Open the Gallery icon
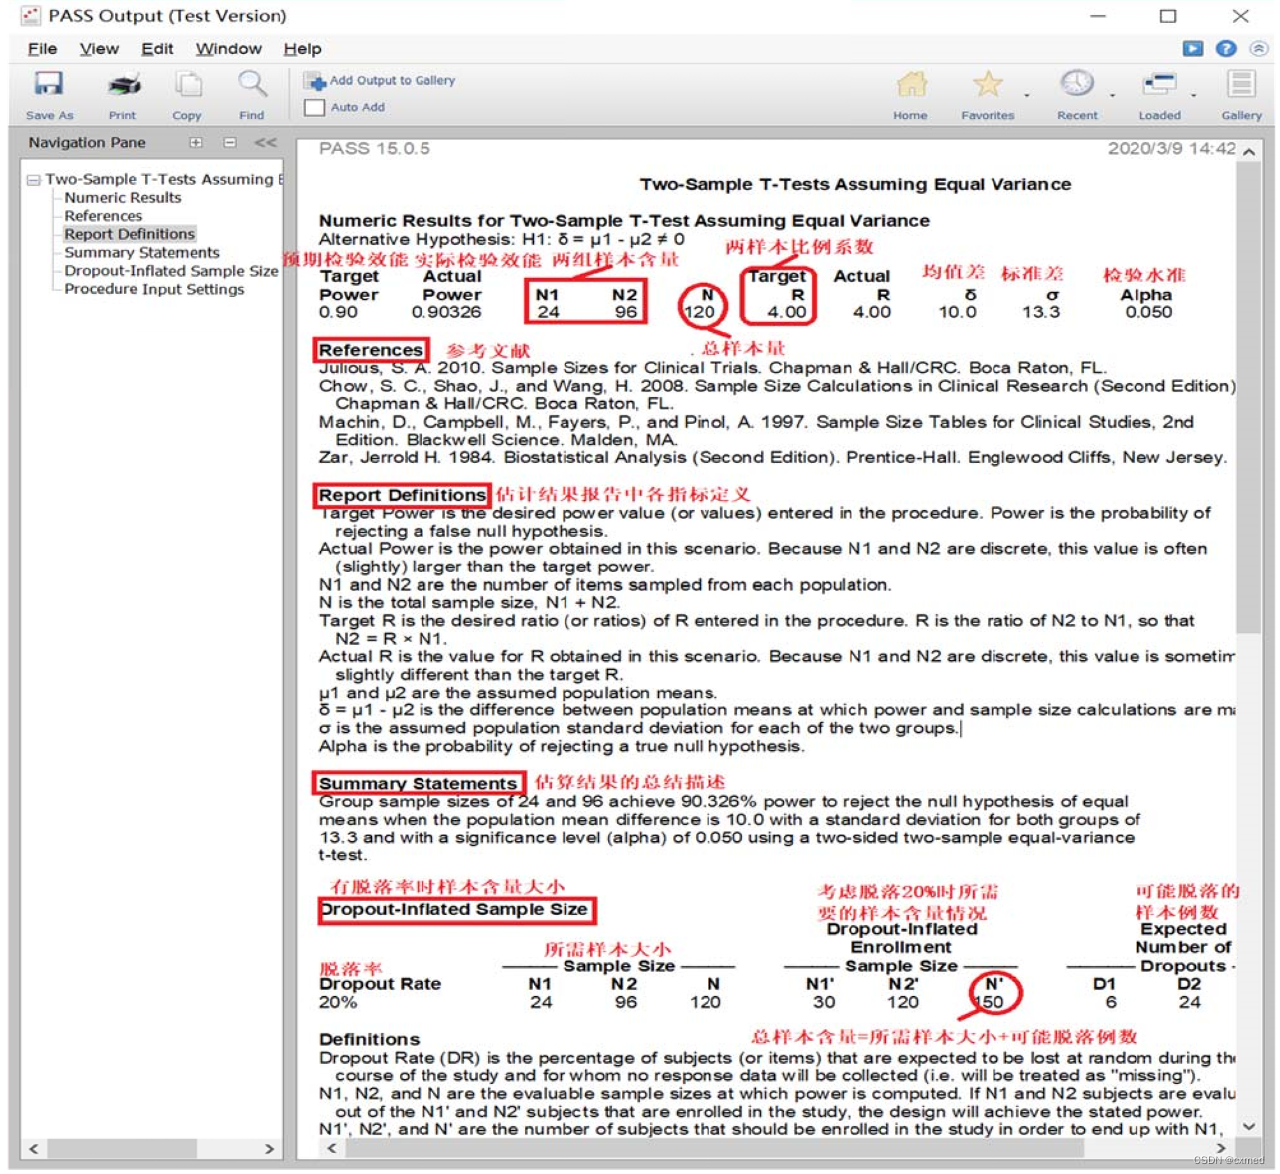 pos(1242,84)
